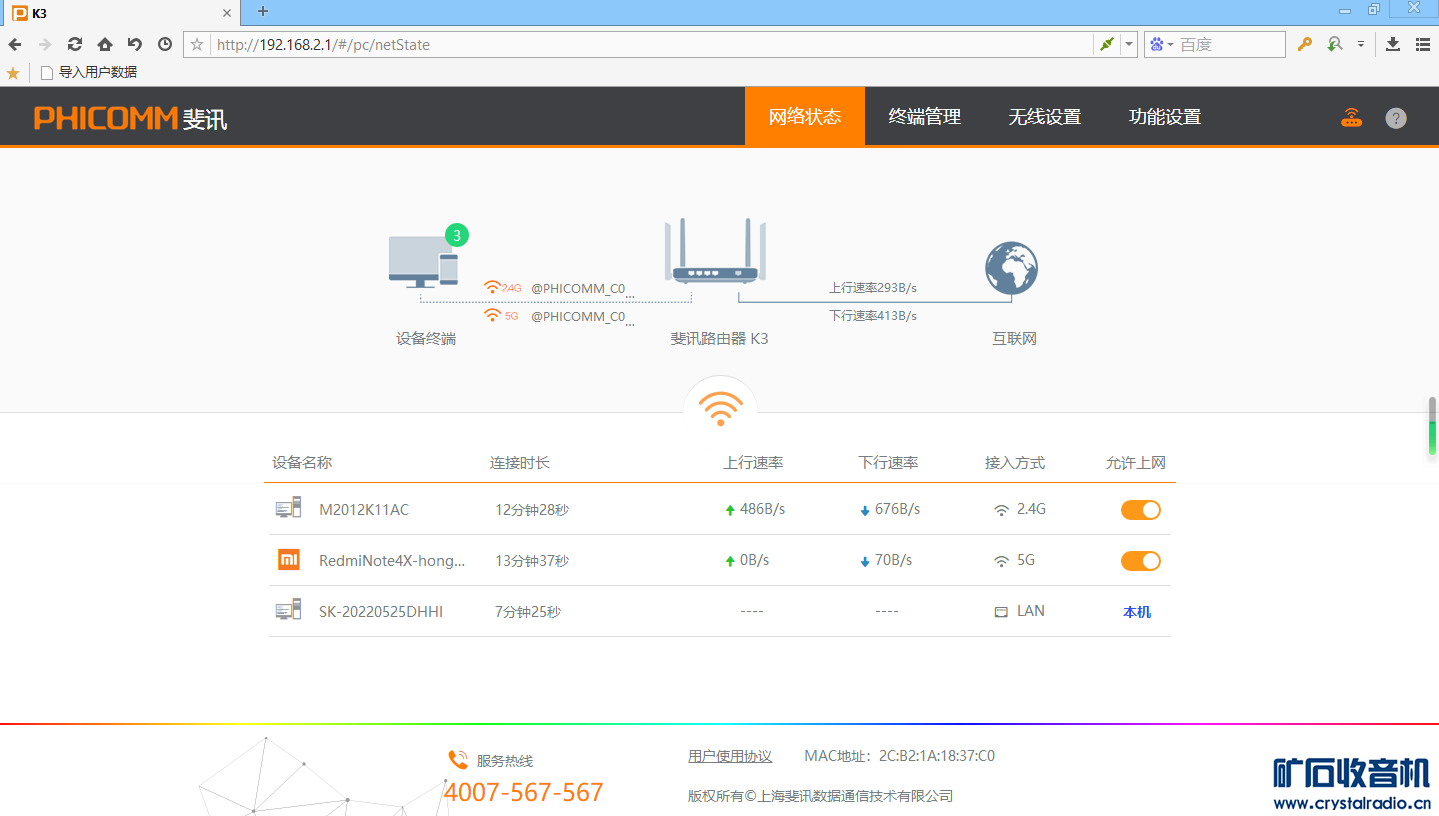Image resolution: width=1439 pixels, height=816 pixels.
Task: Go to browser home page icon
Action: point(105,44)
